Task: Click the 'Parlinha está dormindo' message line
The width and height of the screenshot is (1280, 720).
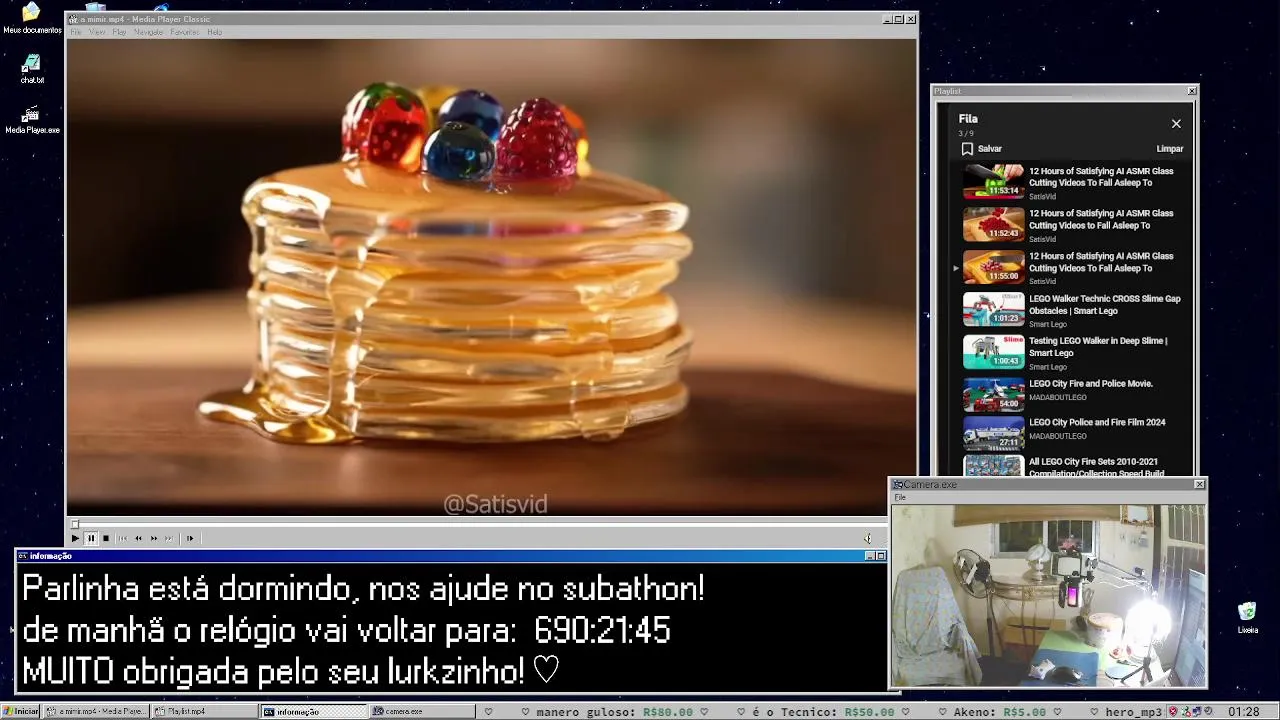Action: pyautogui.click(x=363, y=589)
